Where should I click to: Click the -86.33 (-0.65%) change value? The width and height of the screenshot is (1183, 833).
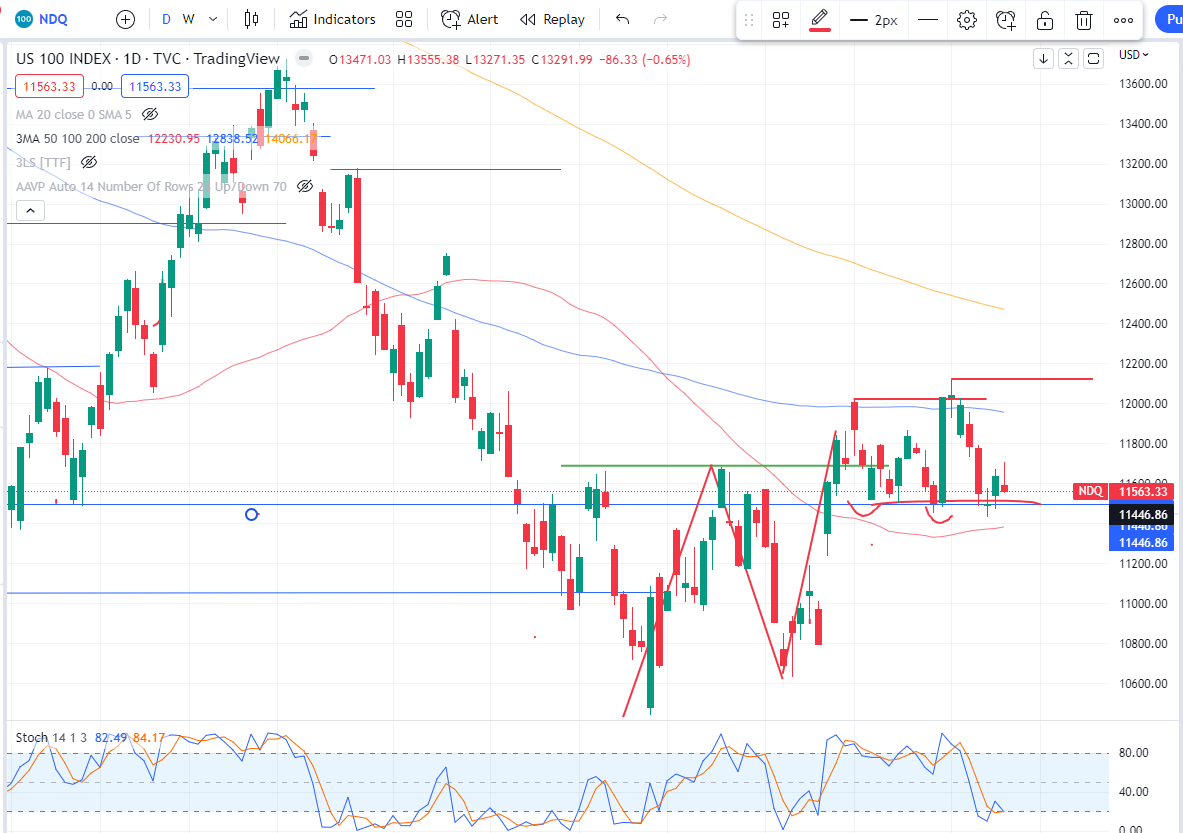[x=645, y=60]
